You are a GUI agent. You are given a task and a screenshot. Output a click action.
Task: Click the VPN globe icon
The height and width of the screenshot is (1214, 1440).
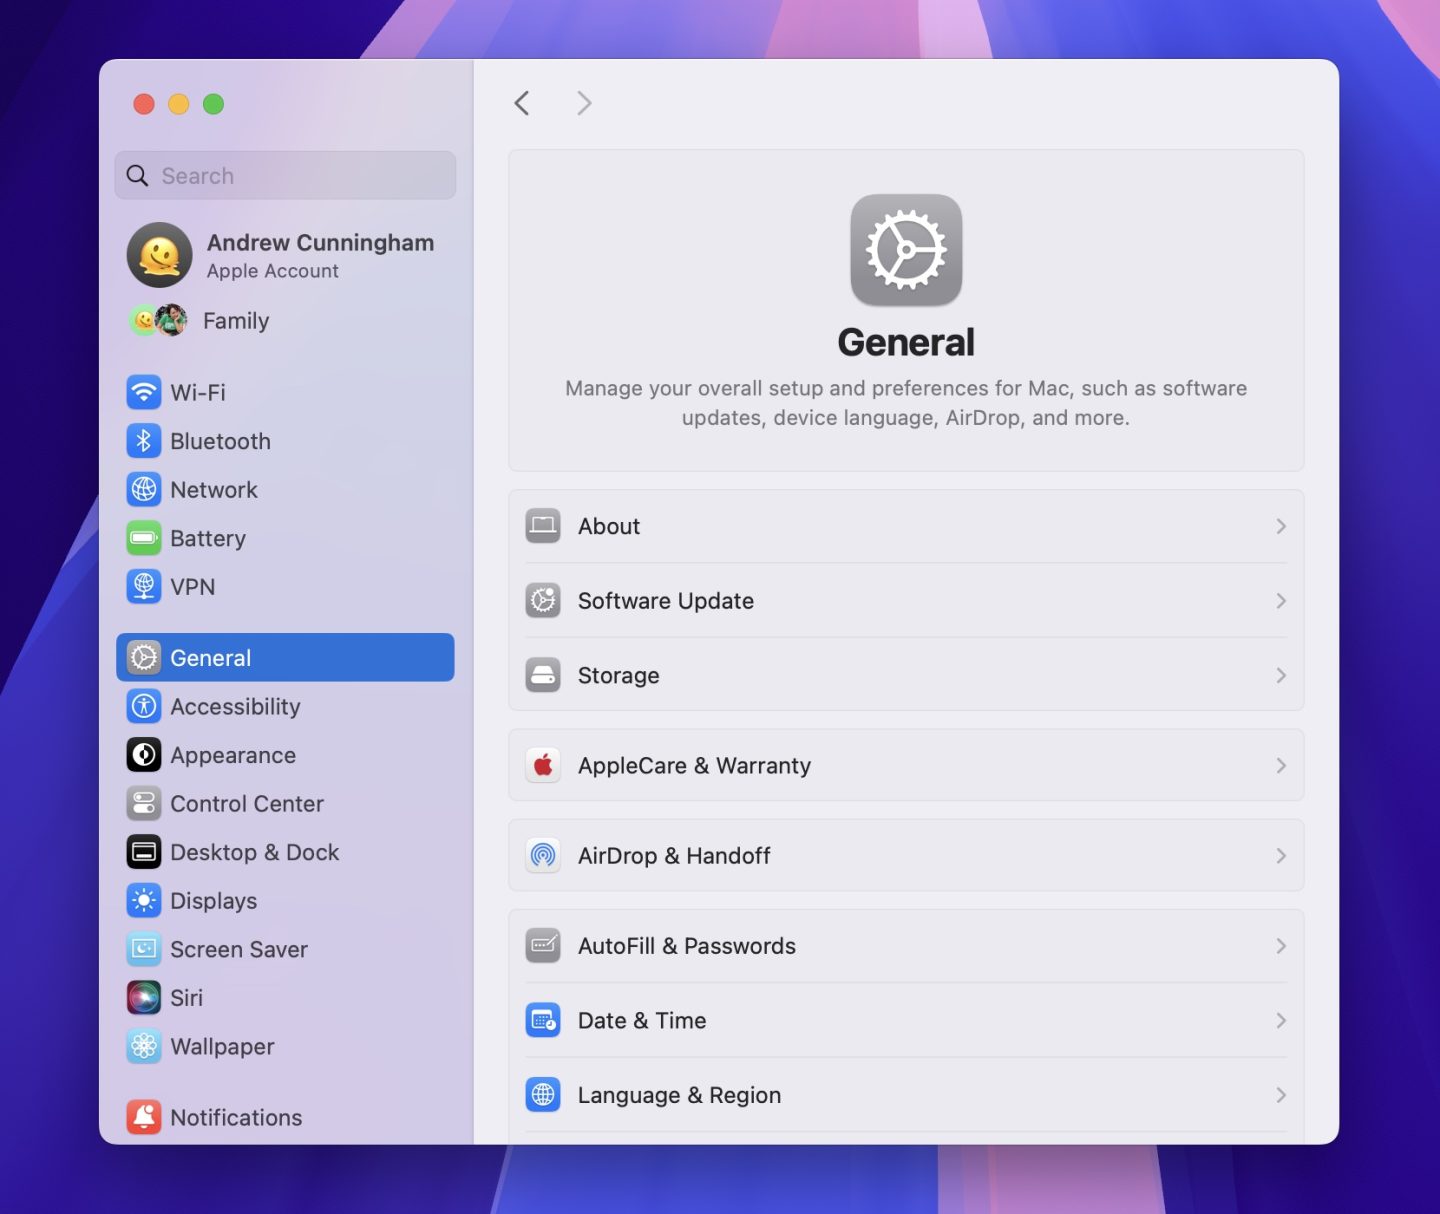(x=144, y=587)
